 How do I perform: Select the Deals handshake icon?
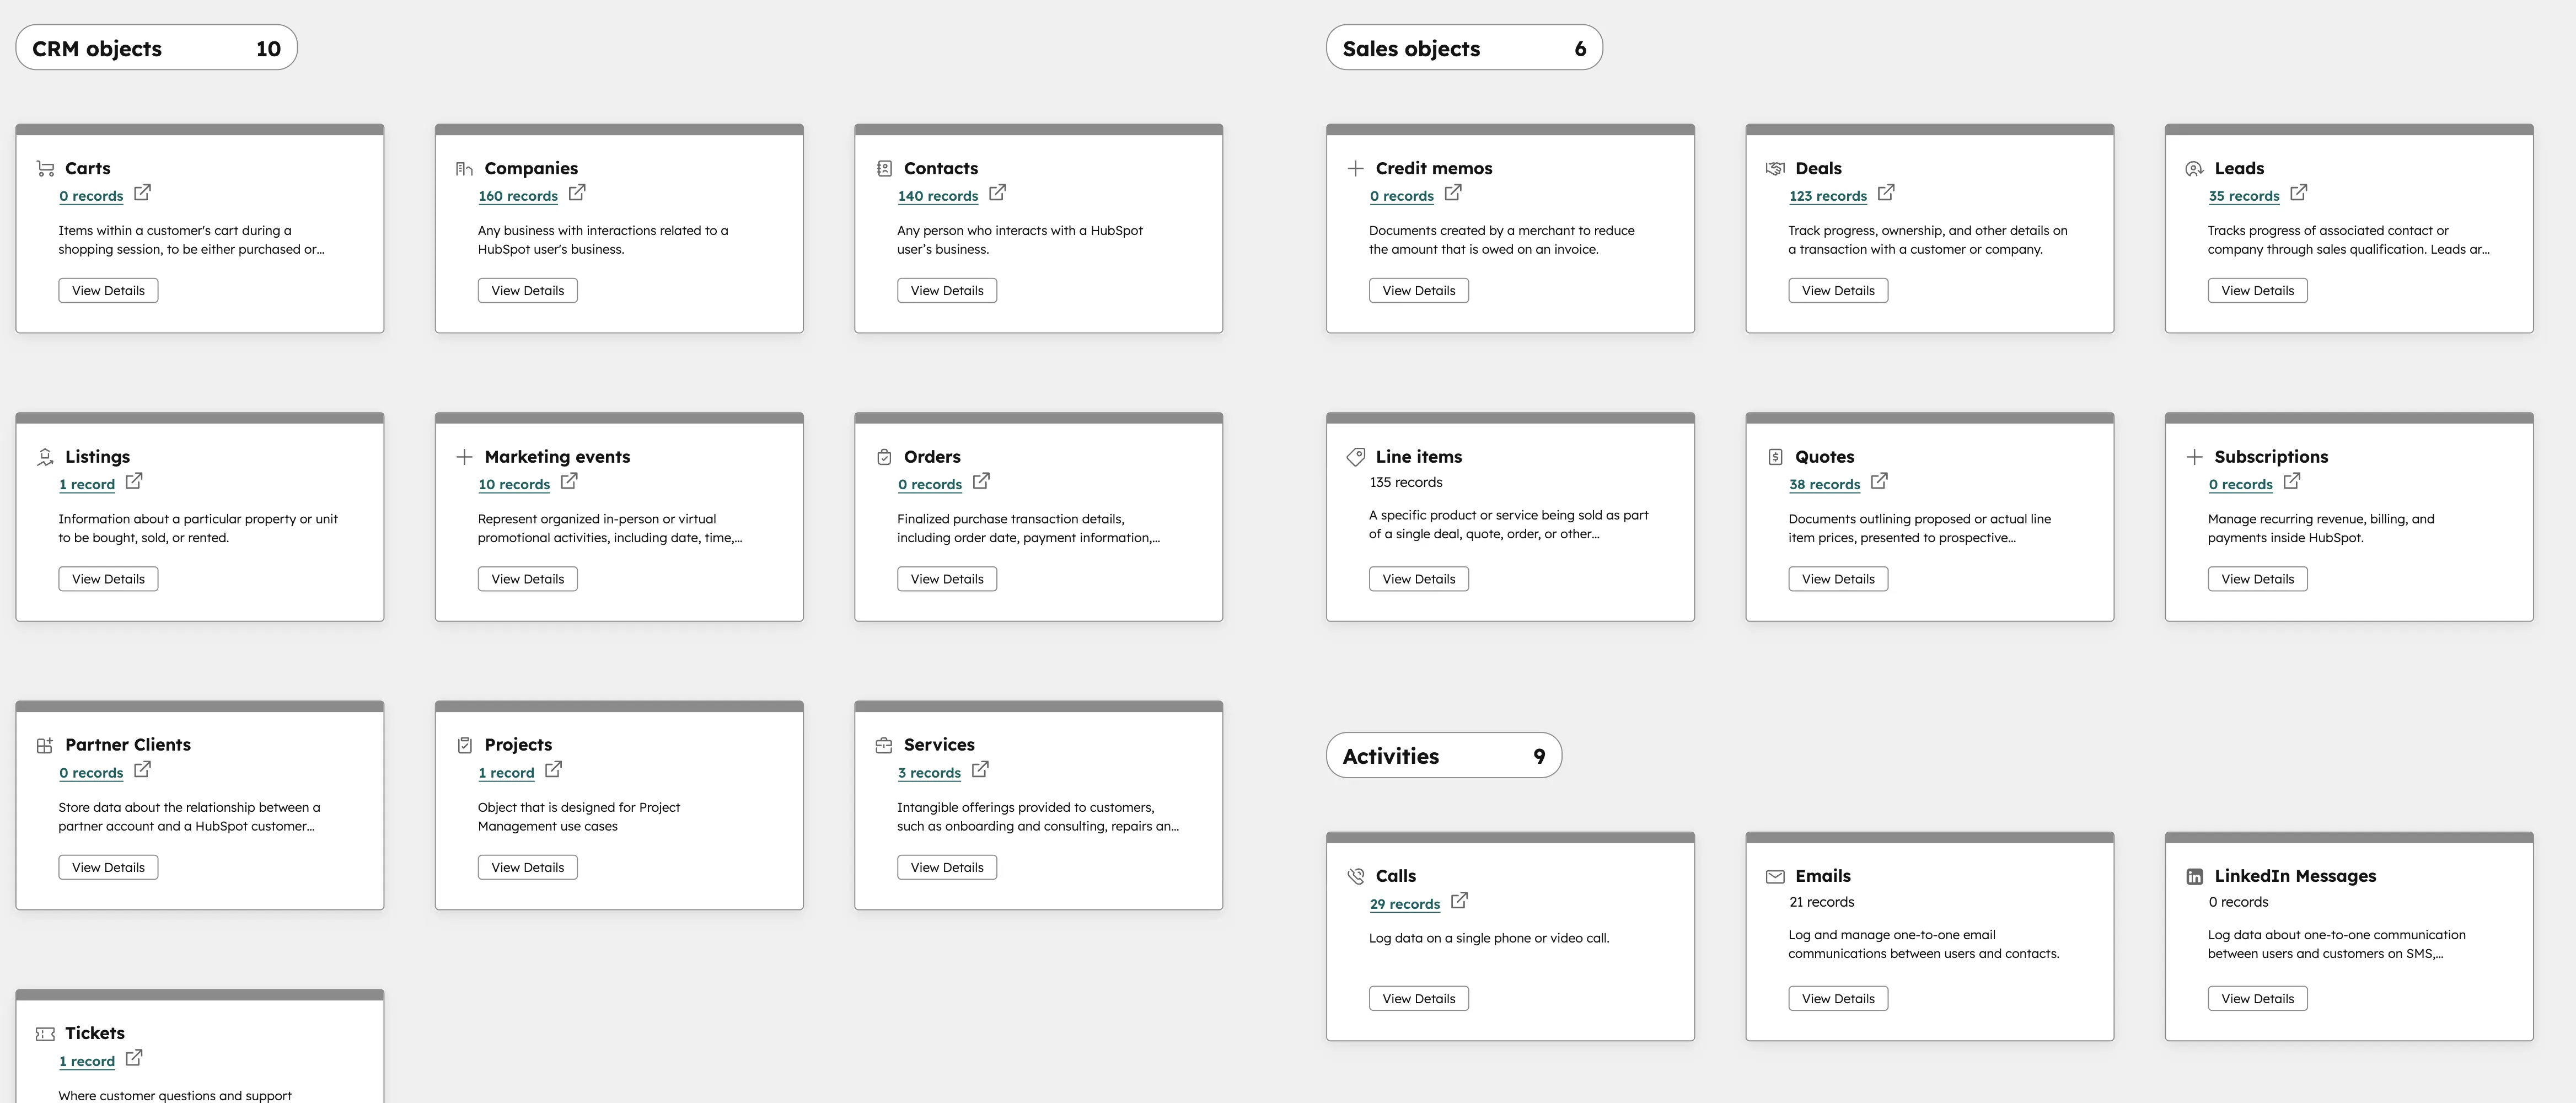coord(1775,167)
